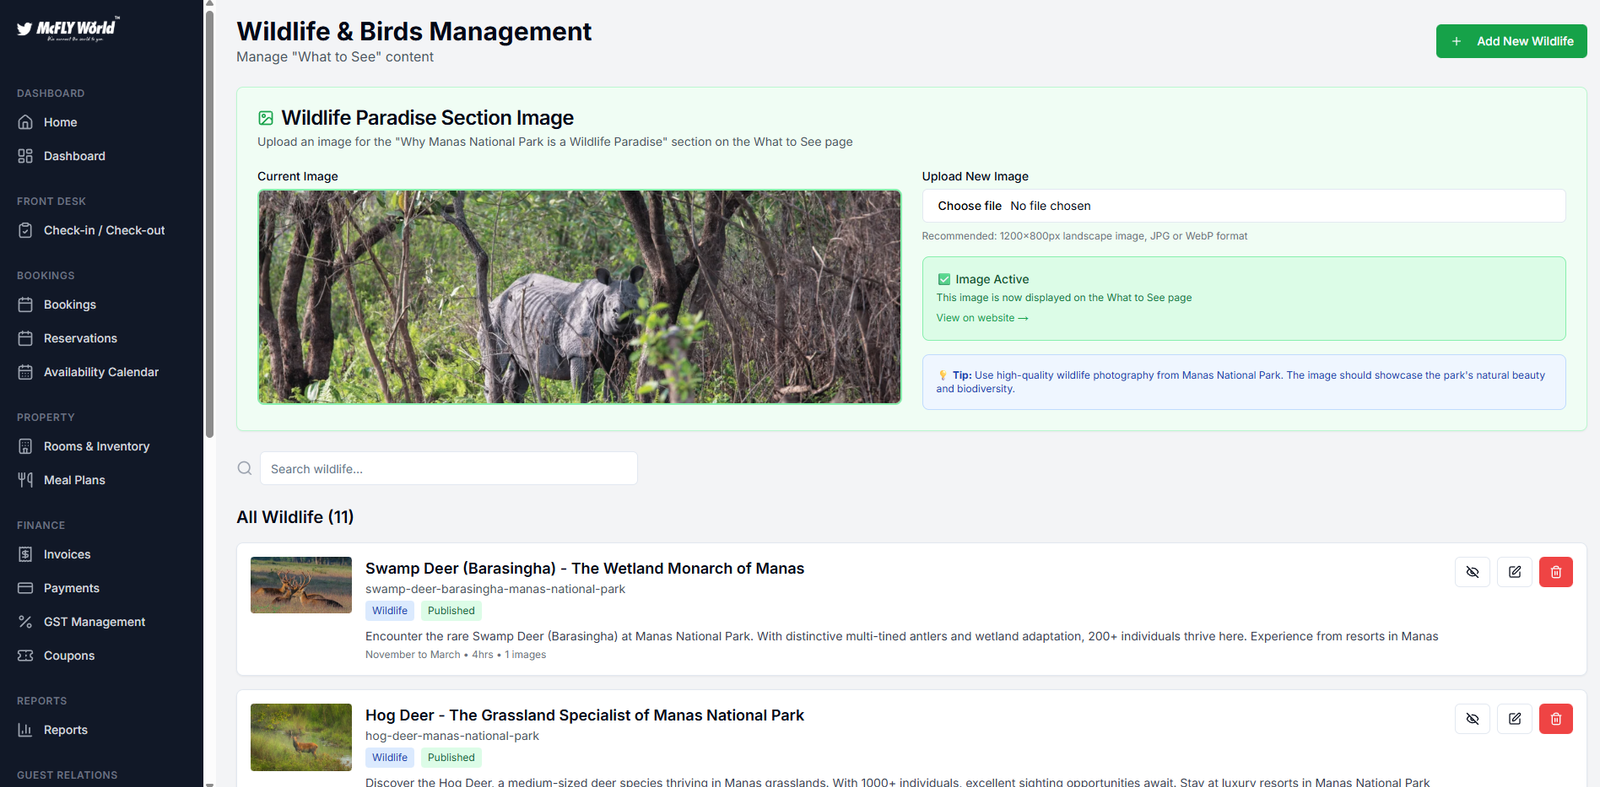Delete the Hog Deer wildlife entry
Viewport: 1600px width, 787px height.
pyautogui.click(x=1555, y=719)
